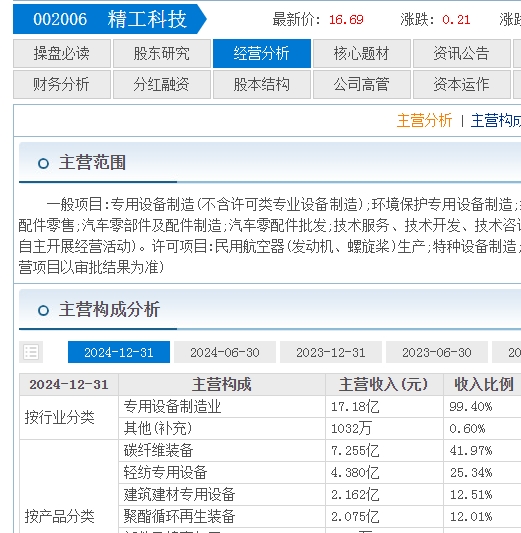This screenshot has width=521, height=533.
Task: Select the 2024-12-31 report date
Action: pos(119,352)
